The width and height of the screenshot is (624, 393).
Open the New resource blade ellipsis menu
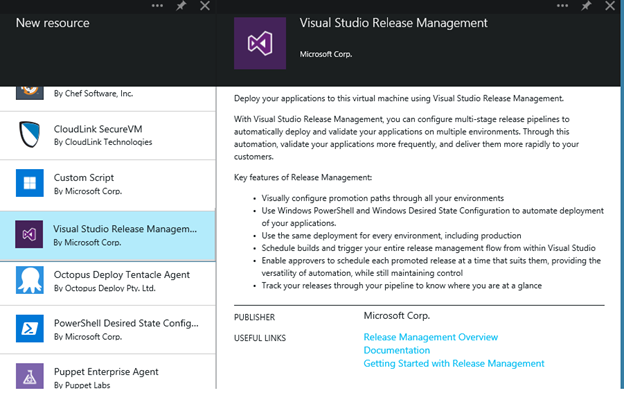[157, 6]
